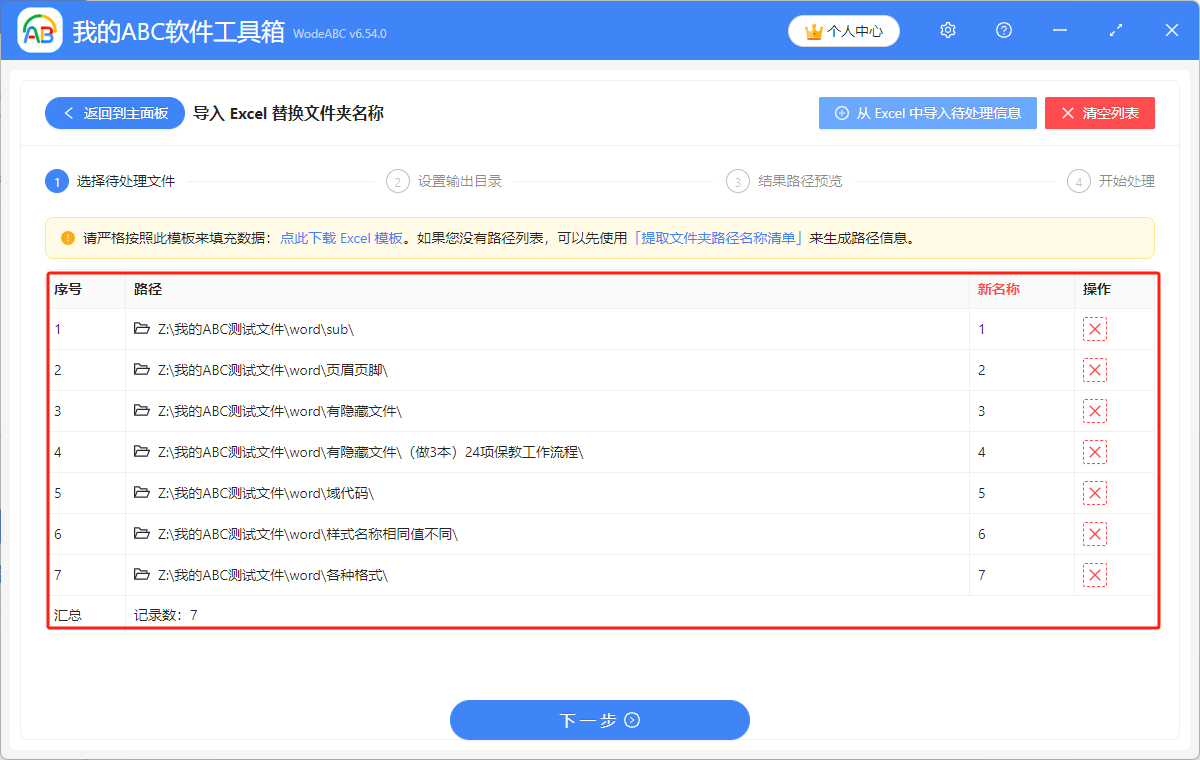Clear the list with 清空列表

pyautogui.click(x=1099, y=112)
